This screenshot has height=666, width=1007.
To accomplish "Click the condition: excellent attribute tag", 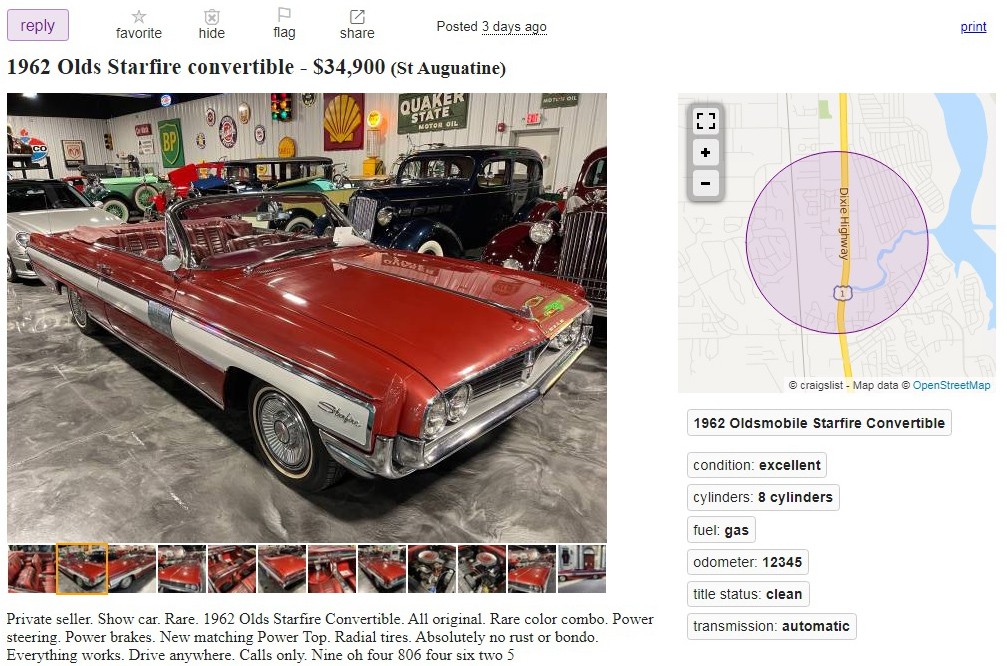I will coord(757,465).
